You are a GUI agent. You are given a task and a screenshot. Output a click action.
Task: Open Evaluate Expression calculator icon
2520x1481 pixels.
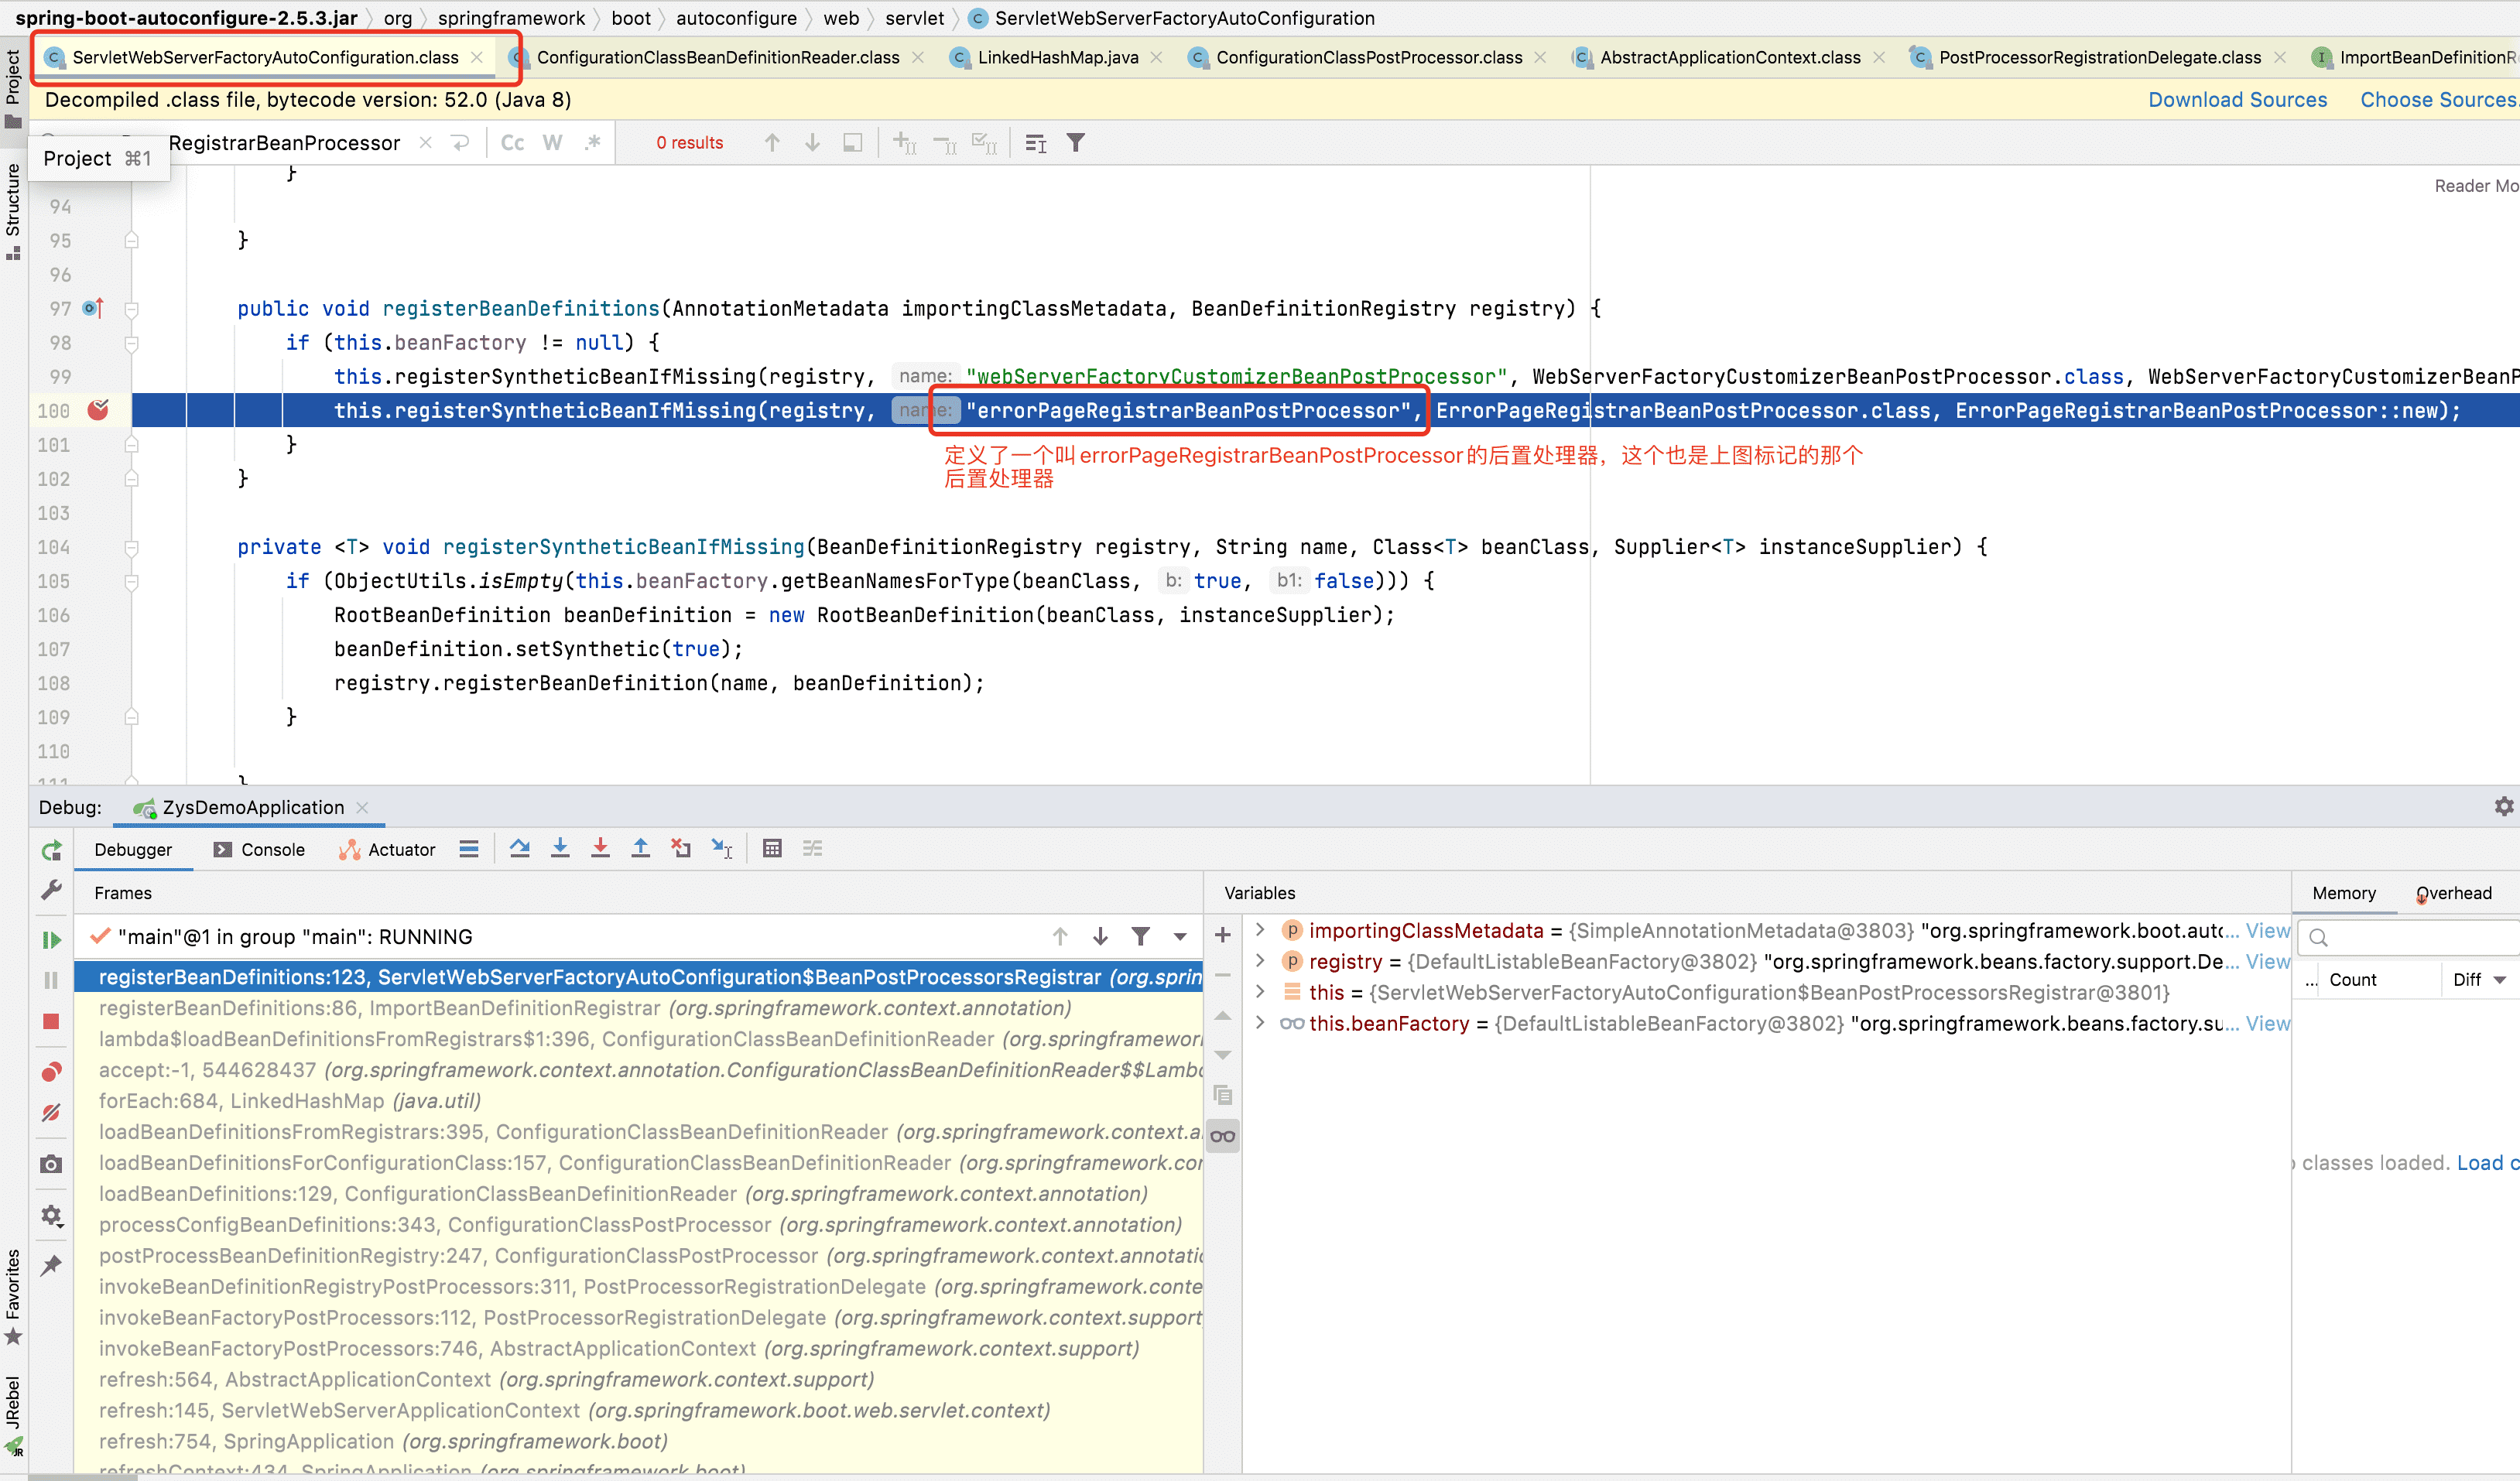coord(772,848)
